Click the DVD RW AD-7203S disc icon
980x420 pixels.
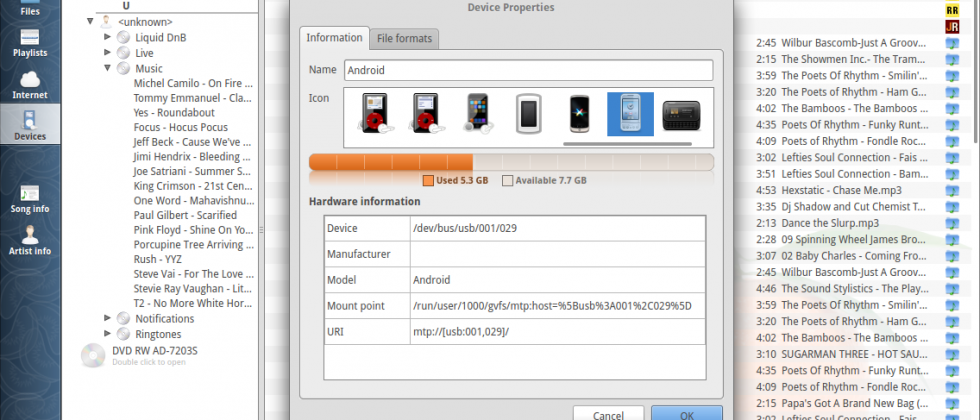coord(93,355)
